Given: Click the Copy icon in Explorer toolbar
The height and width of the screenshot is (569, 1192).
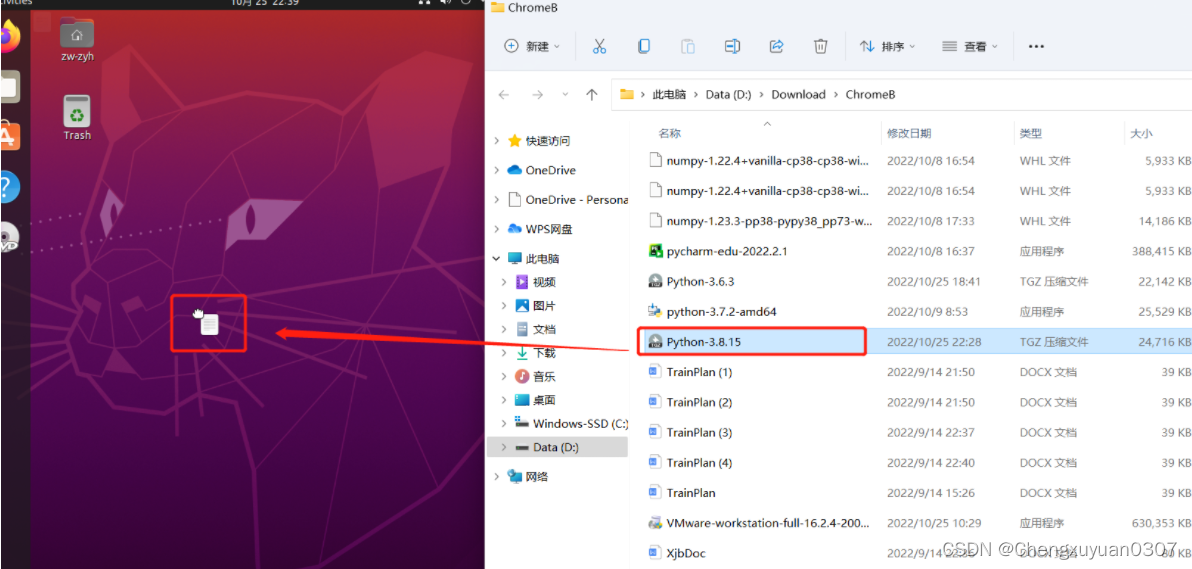Looking at the screenshot, I should point(644,46).
